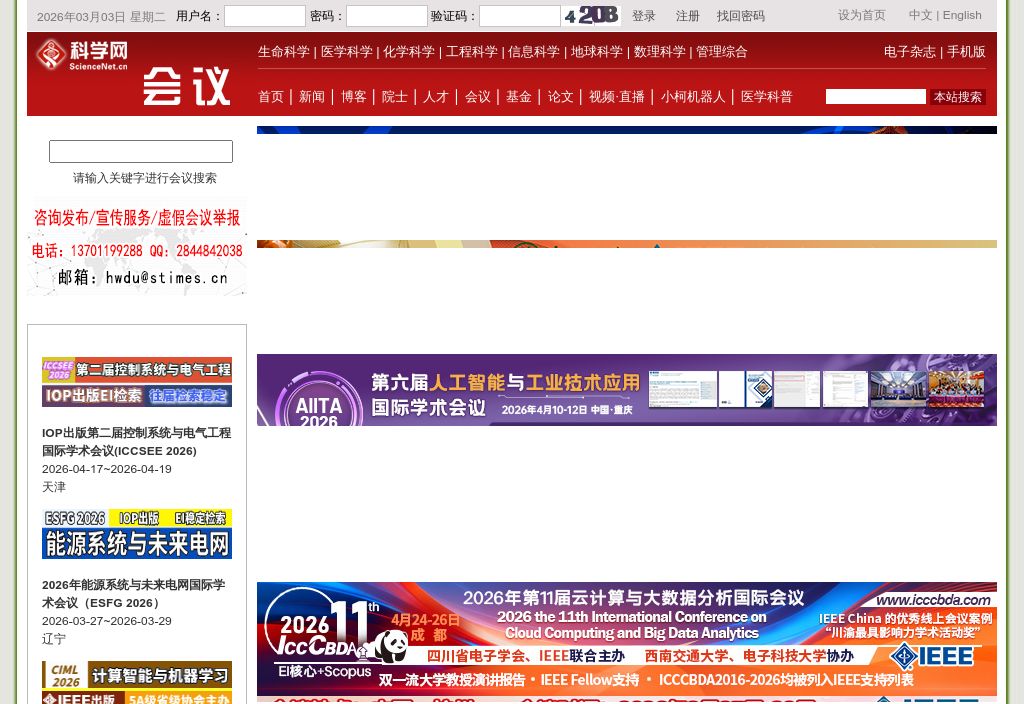Image resolution: width=1024 pixels, height=704 pixels.
Task: Open 手机版 mobile version
Action: coord(966,51)
